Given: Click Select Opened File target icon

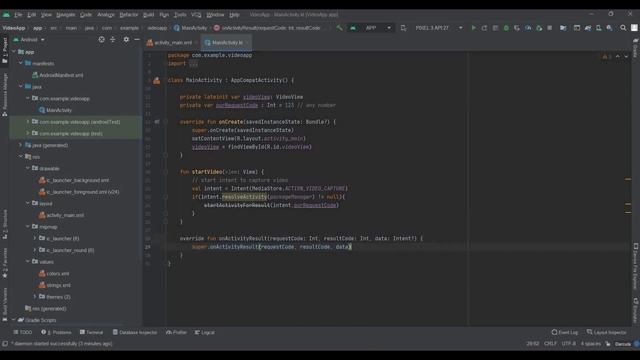Looking at the screenshot, I should click(x=102, y=40).
